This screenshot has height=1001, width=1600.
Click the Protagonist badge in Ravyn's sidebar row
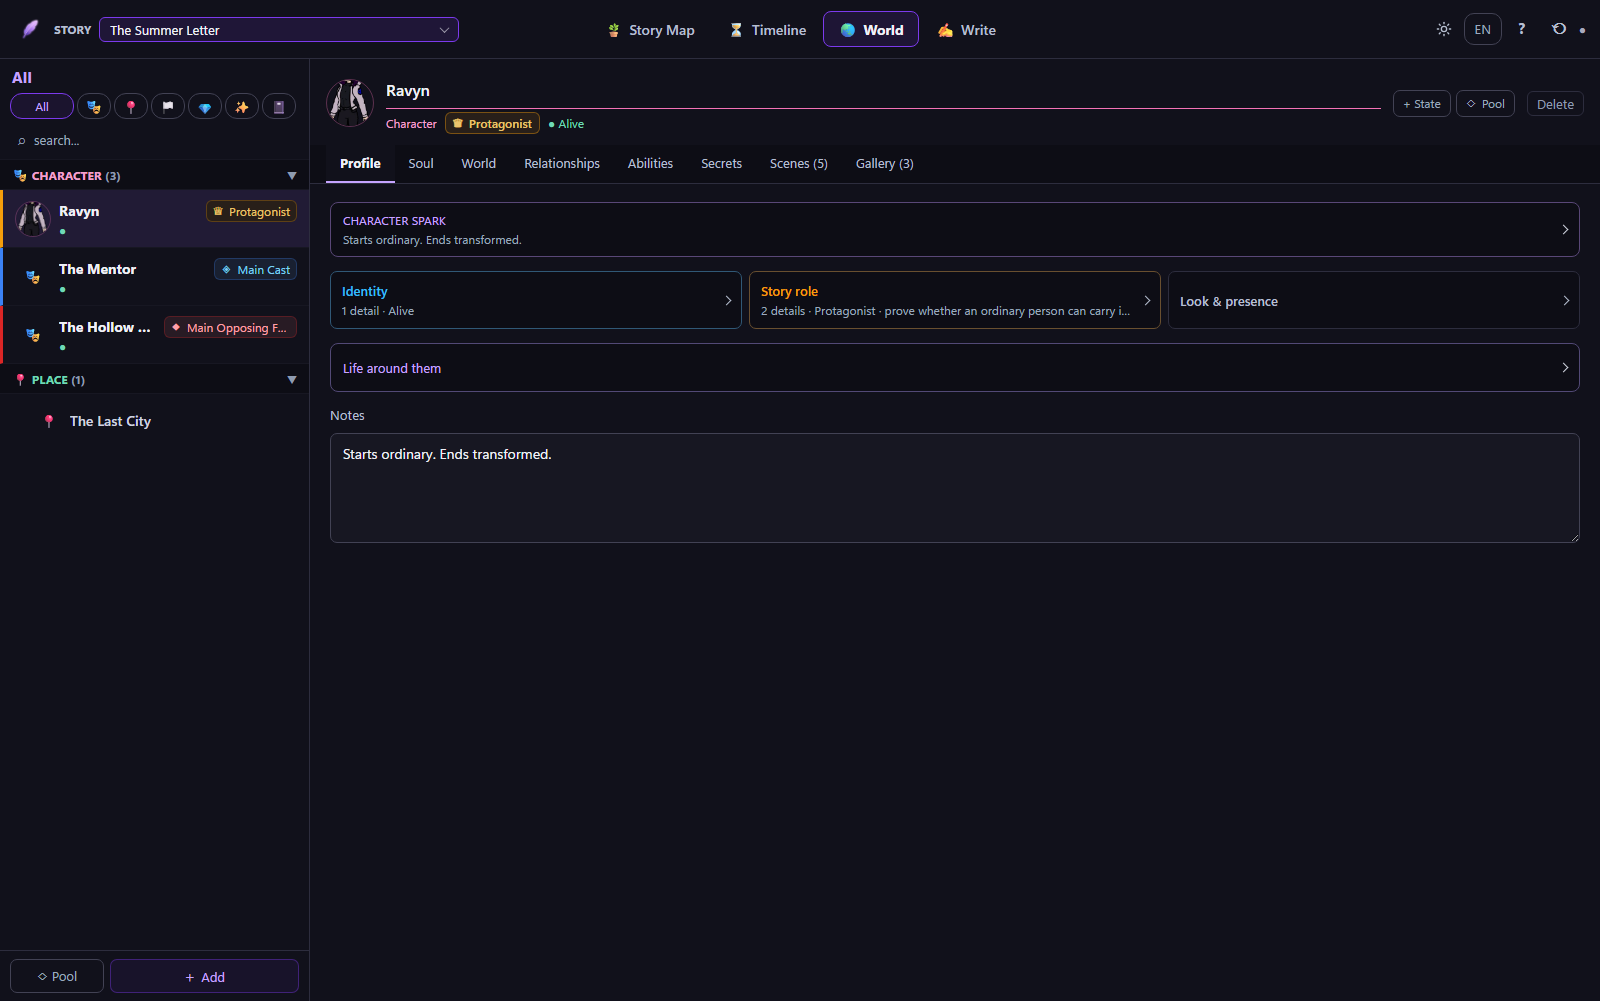point(252,212)
